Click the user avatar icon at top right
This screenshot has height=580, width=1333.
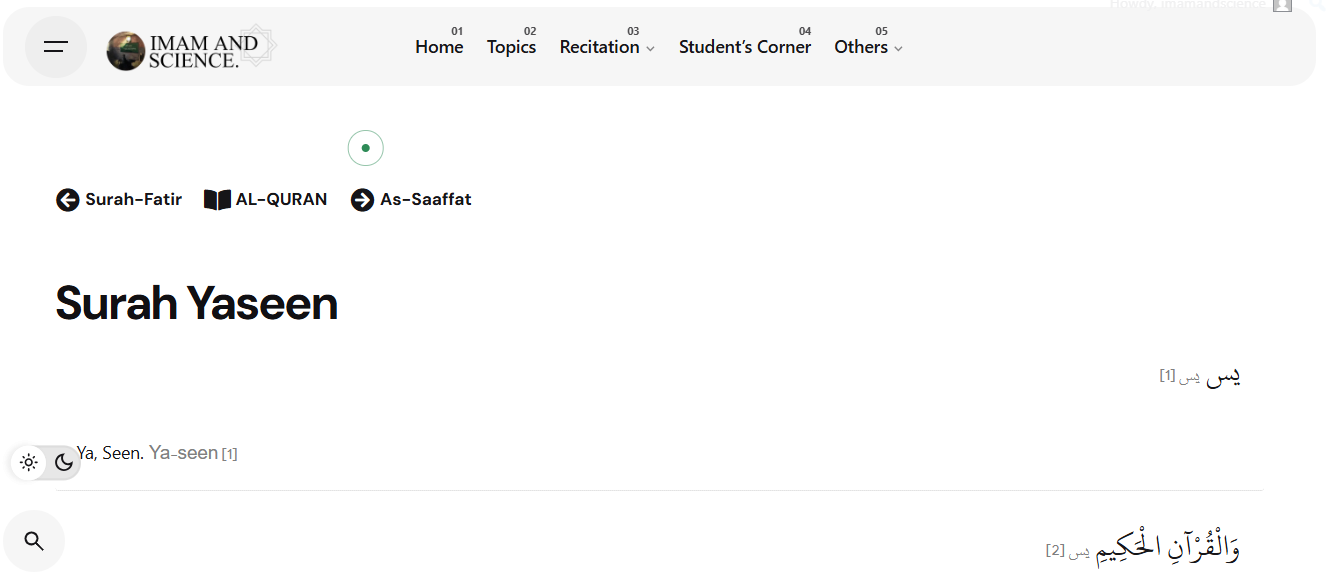(1282, 5)
